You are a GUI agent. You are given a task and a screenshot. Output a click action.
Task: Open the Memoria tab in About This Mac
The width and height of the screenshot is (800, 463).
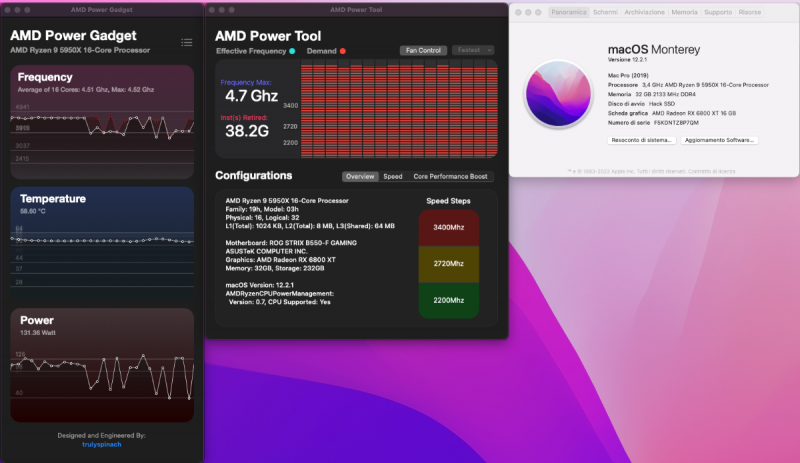pyautogui.click(x=684, y=12)
